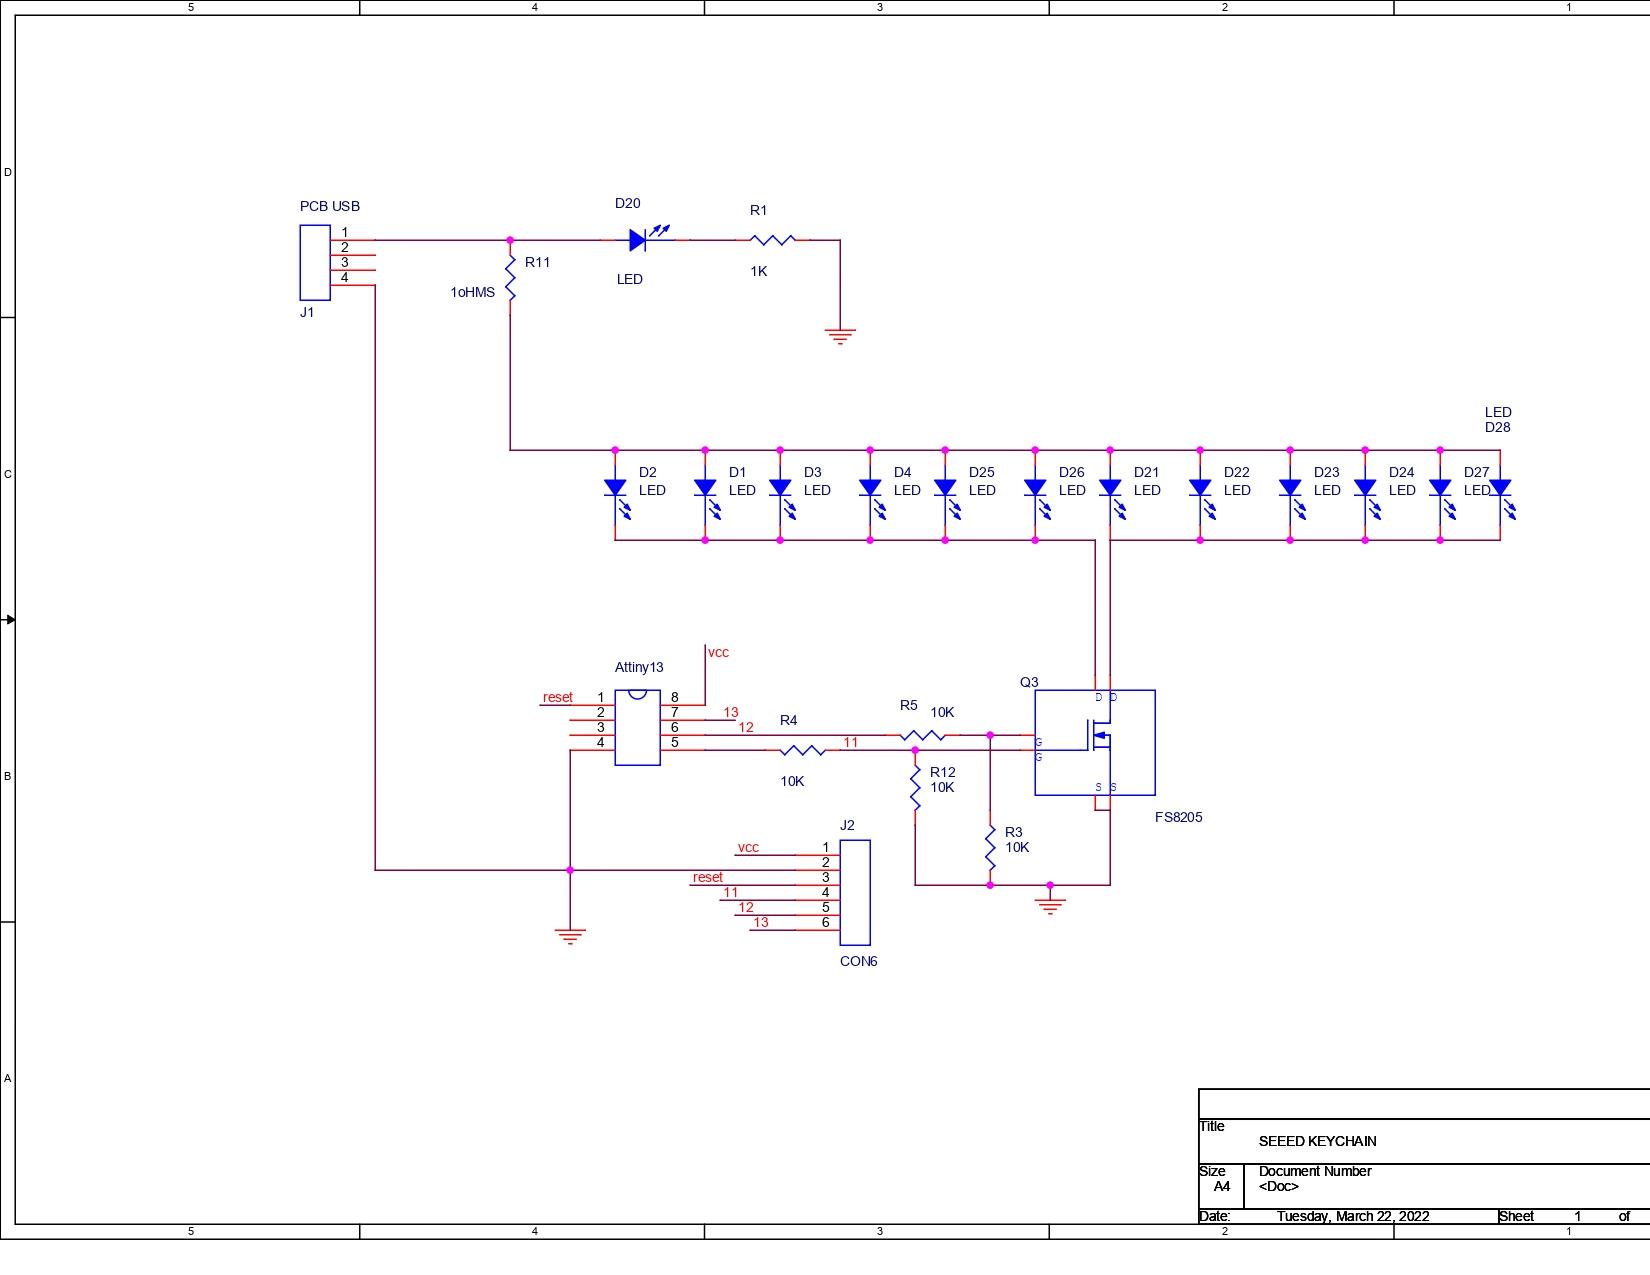Click the Attiny13 reference text
Image resolution: width=1650 pixels, height=1275 pixels.
coord(639,667)
